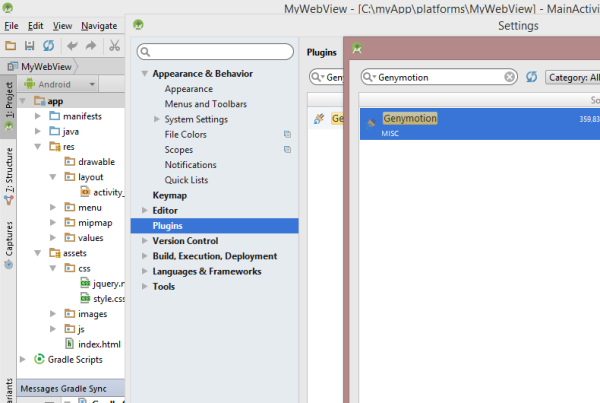600x403 pixels.
Task: Switch to the Structure side tab
Action: pos(9,170)
